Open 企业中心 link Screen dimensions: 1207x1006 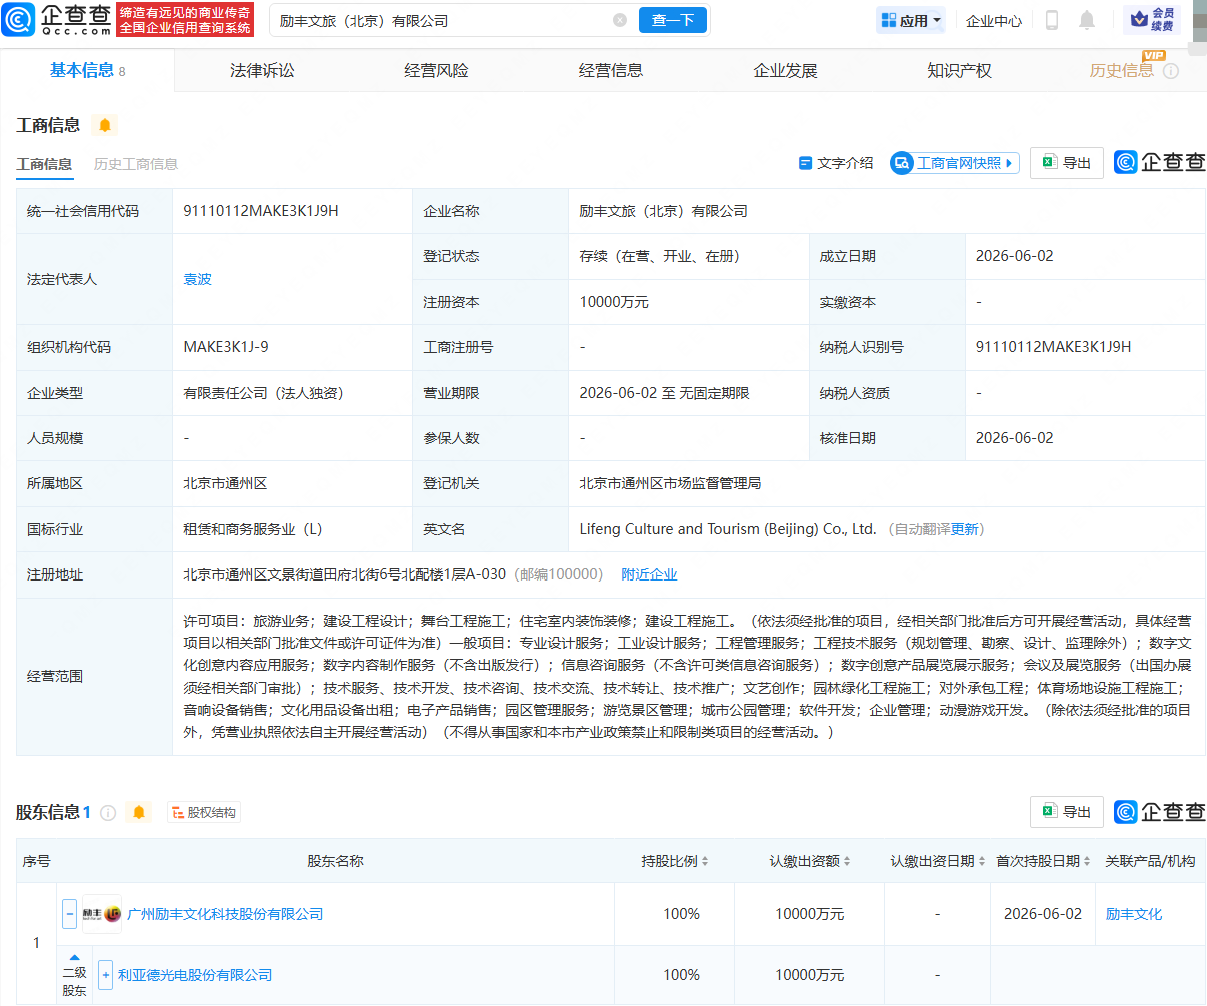pyautogui.click(x=994, y=20)
